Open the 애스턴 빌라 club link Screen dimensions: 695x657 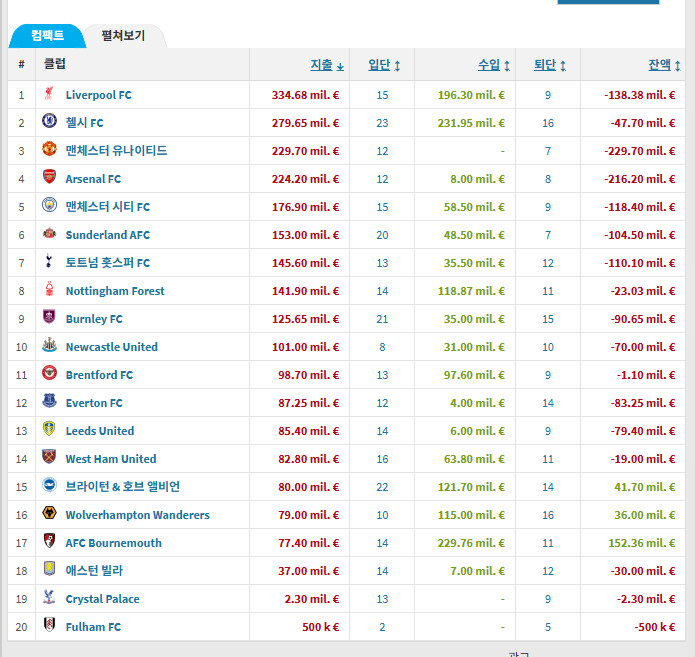tap(94, 571)
